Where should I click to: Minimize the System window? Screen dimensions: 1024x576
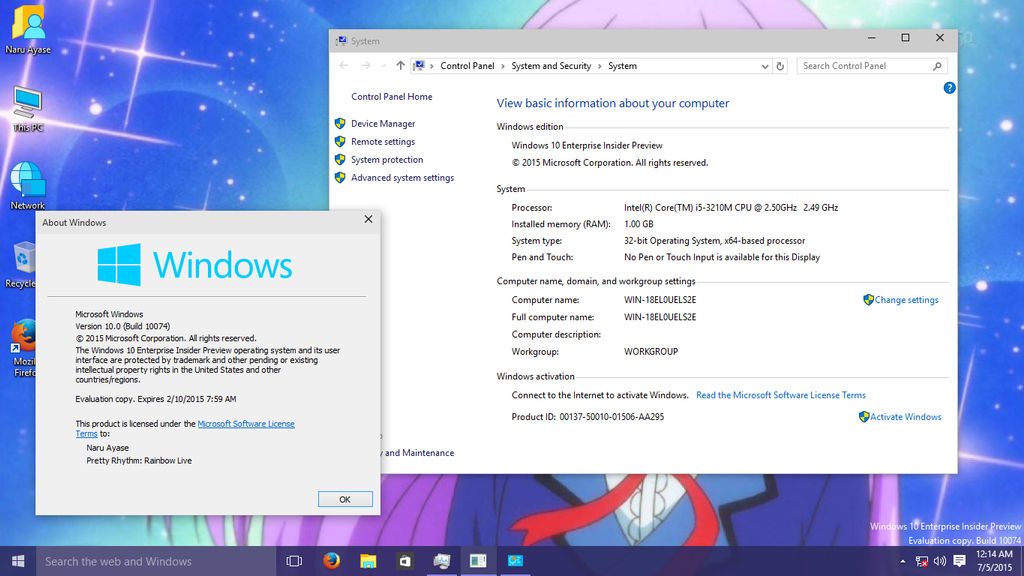pyautogui.click(x=871, y=38)
